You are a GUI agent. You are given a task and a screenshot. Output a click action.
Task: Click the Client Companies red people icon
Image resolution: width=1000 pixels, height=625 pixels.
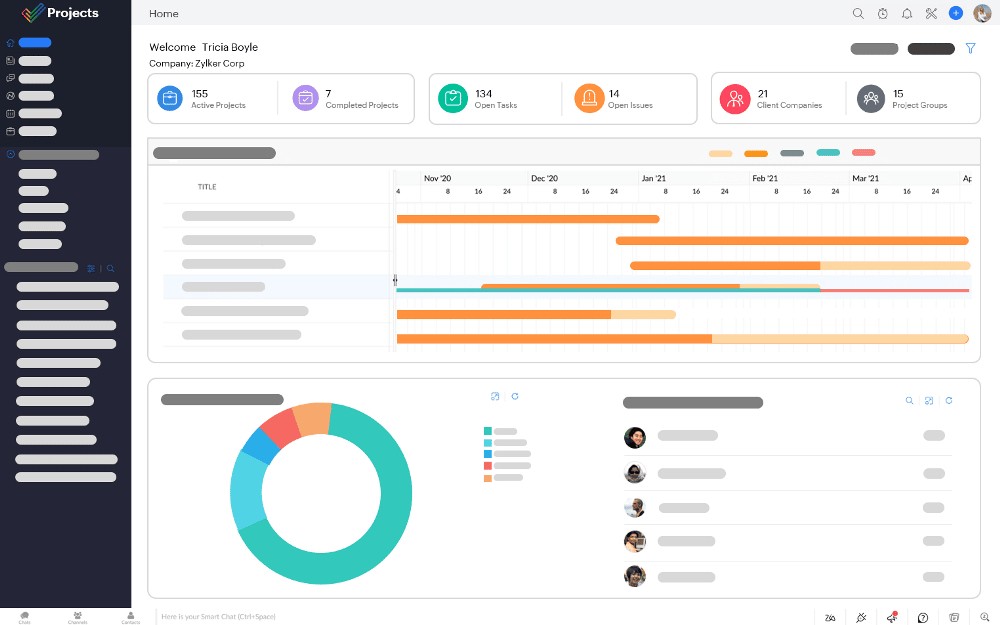coord(735,99)
